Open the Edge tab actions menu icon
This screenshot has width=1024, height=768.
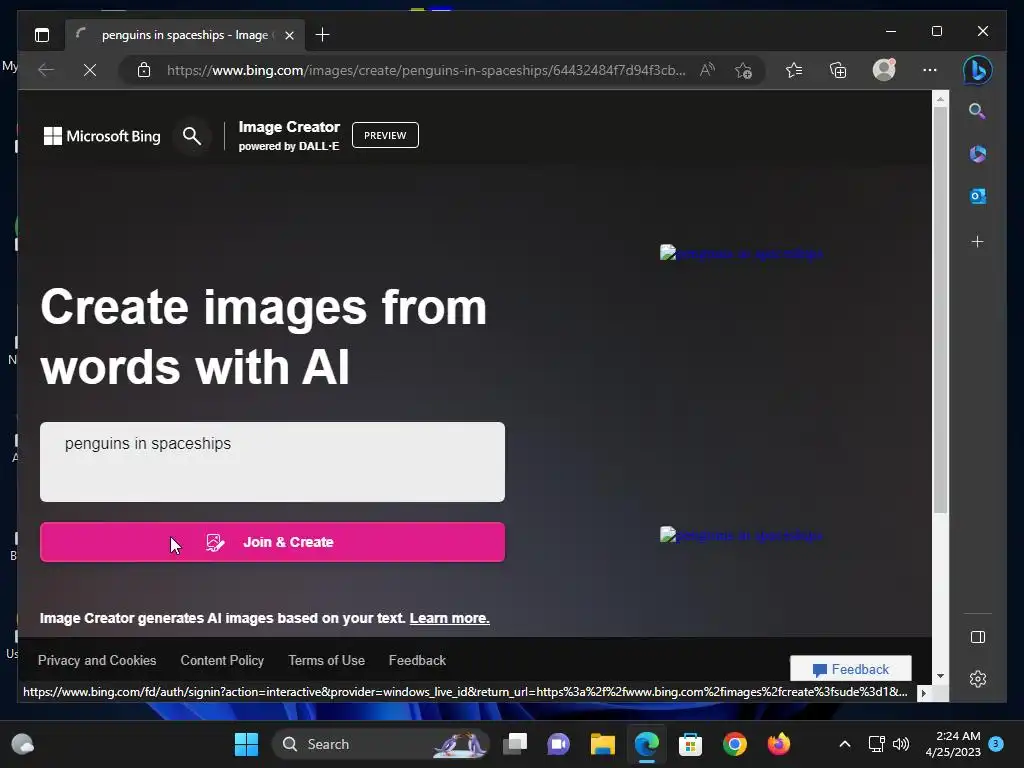point(42,35)
